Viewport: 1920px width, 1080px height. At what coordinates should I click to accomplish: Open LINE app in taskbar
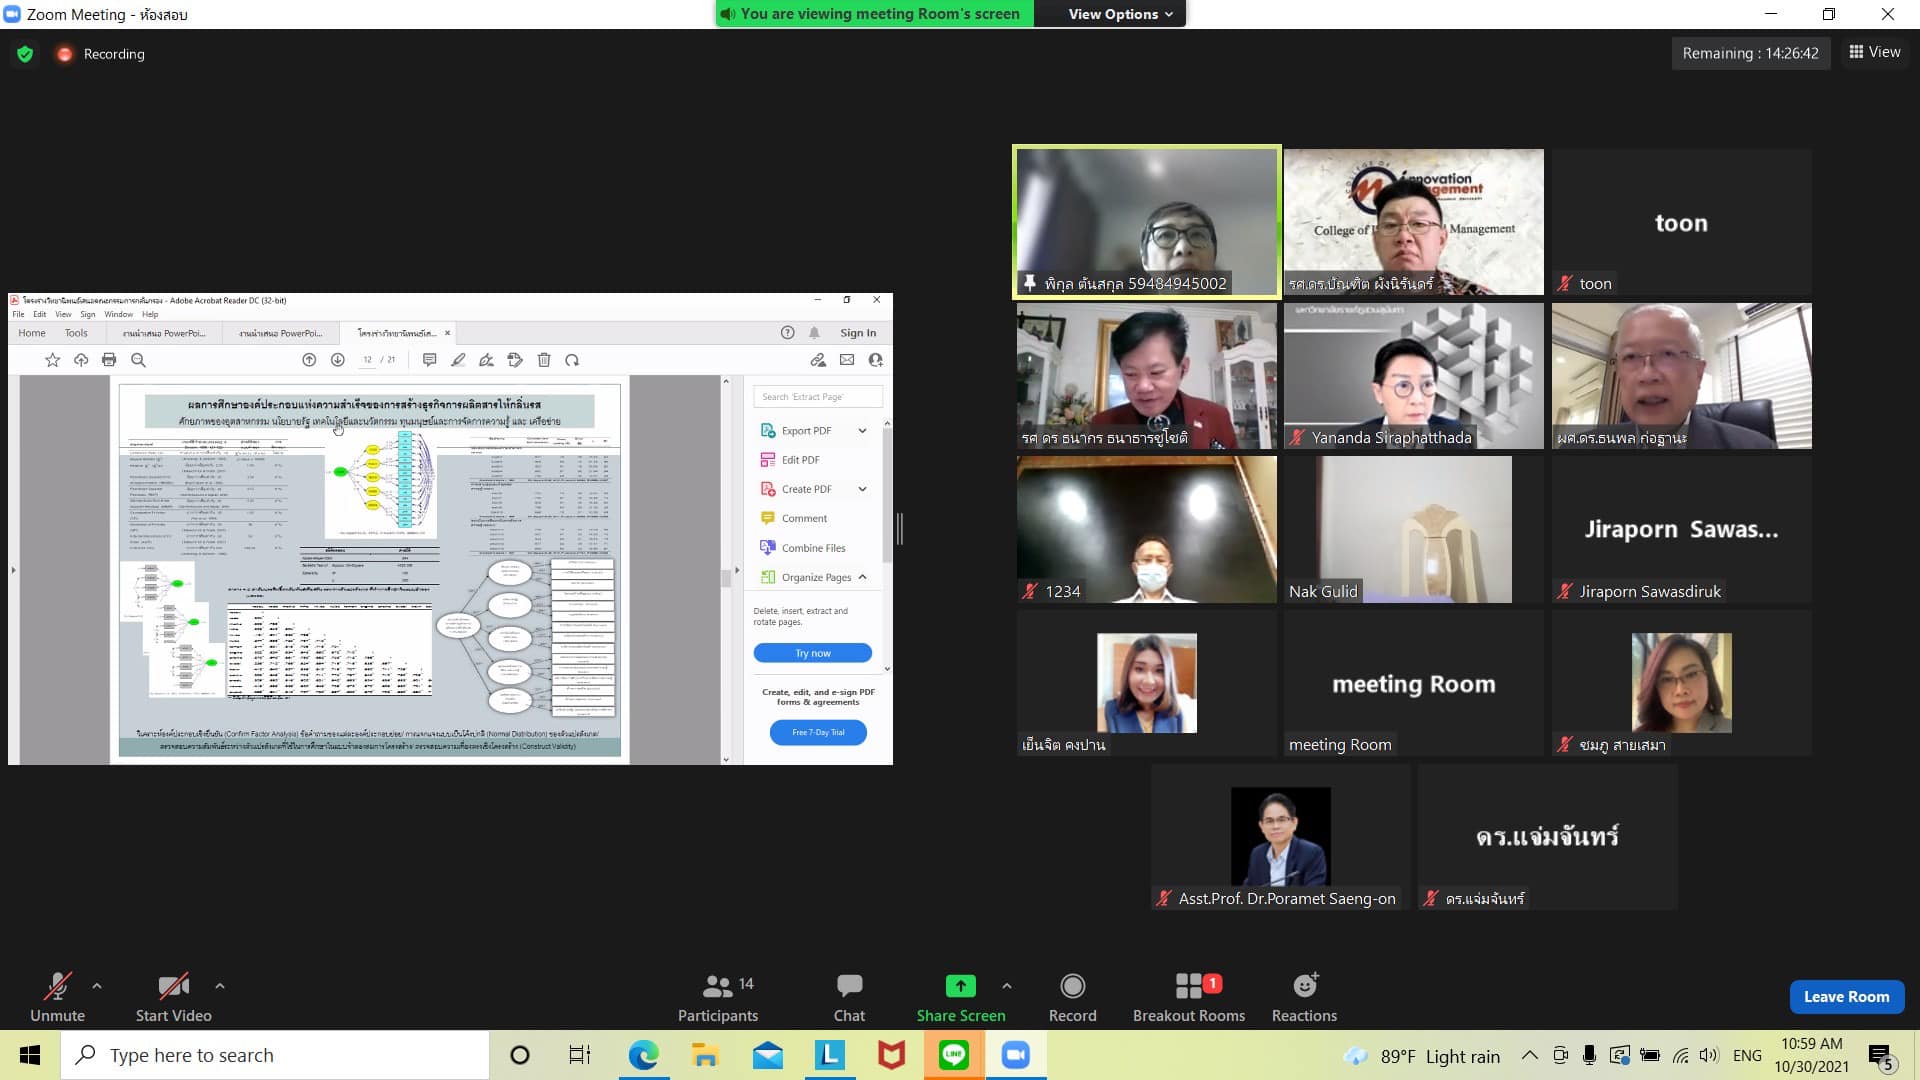(953, 1055)
